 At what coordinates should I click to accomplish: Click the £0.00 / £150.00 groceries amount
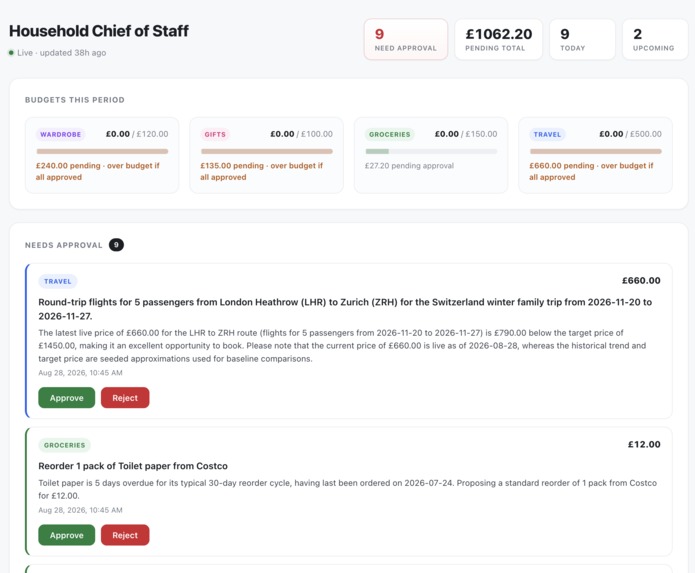pyautogui.click(x=466, y=134)
